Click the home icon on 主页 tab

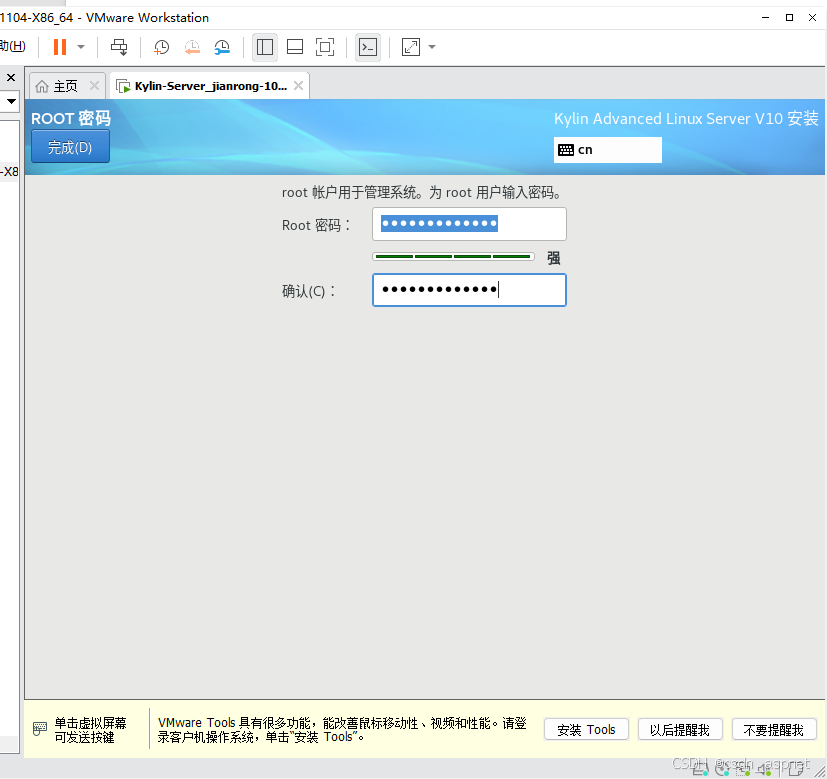click(x=42, y=86)
